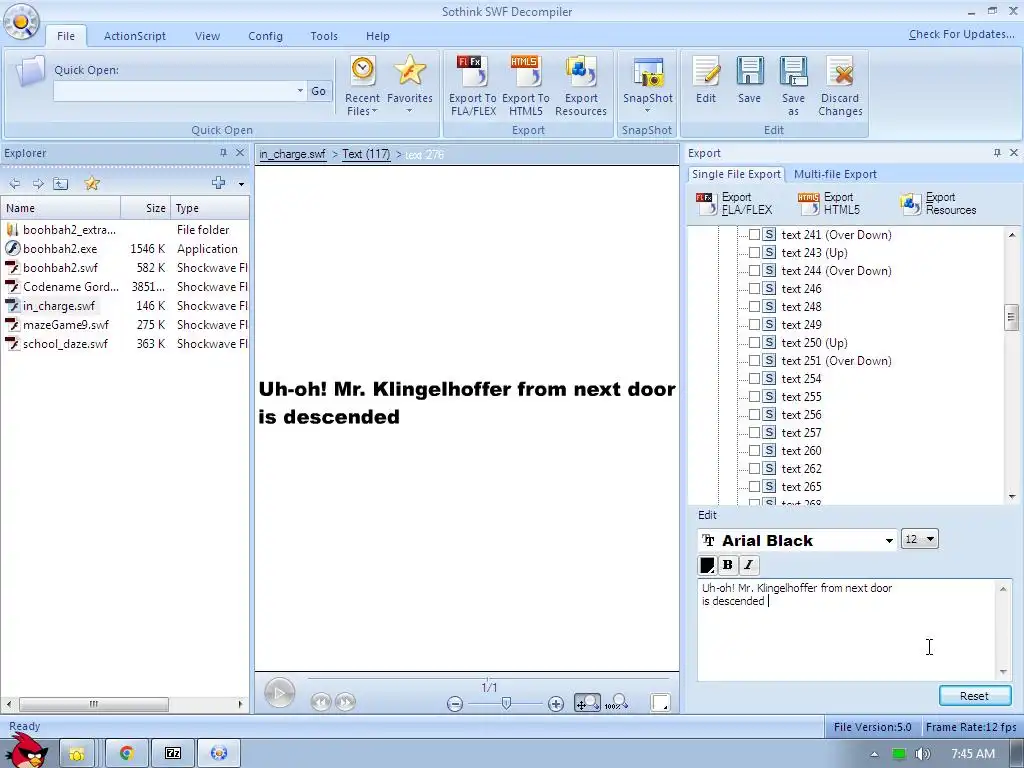Click the zoom slider handle
This screenshot has width=1024, height=768.
point(505,703)
